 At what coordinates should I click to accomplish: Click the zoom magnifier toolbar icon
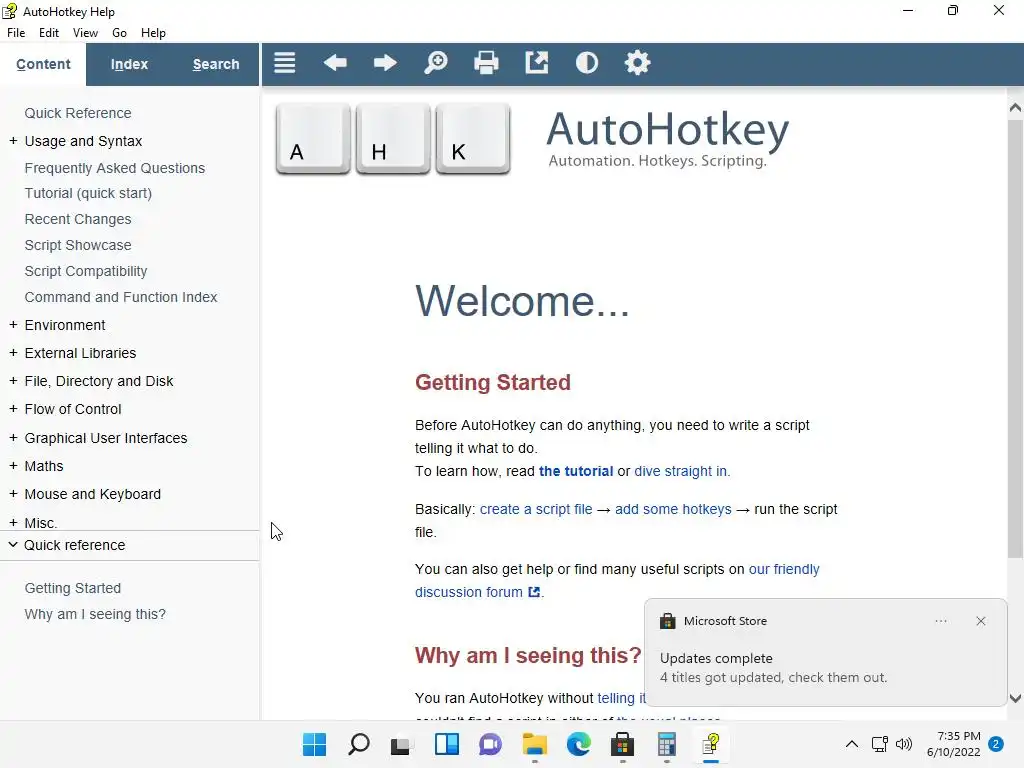(436, 63)
